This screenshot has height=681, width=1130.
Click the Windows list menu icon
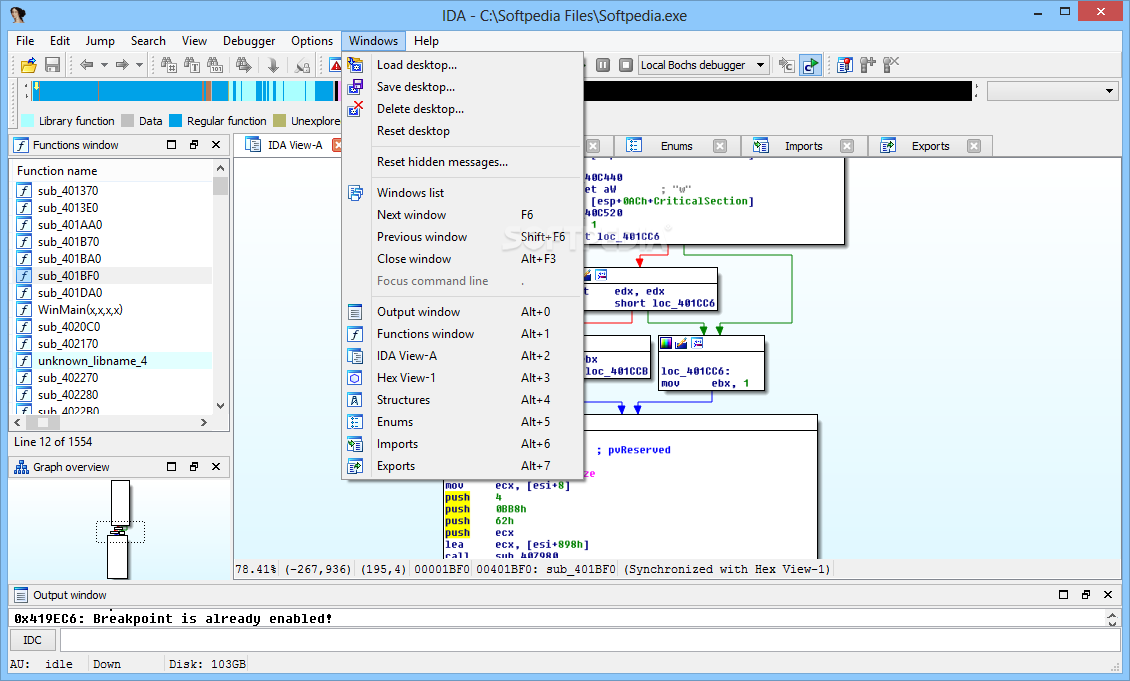coord(355,193)
